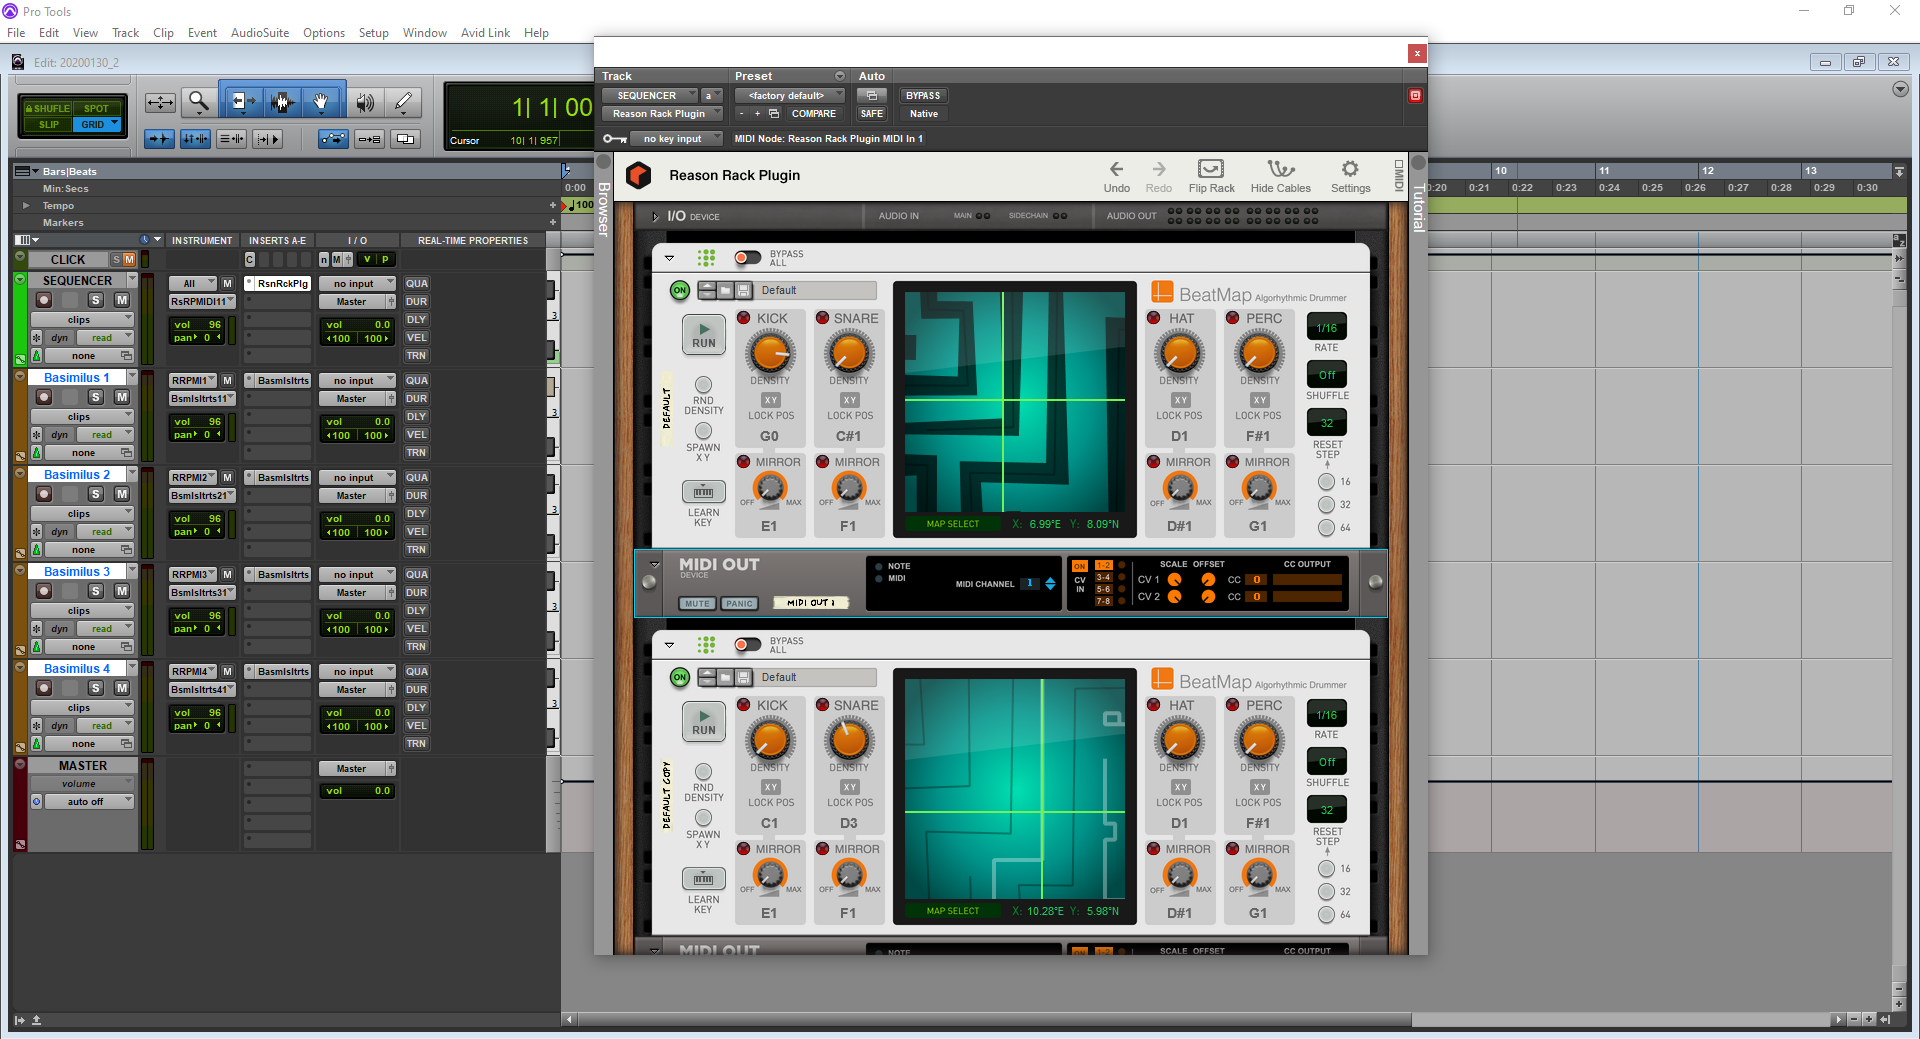This screenshot has height=1039, width=1920.
Task: Collapse the MIDI OUT device
Action: pos(655,564)
